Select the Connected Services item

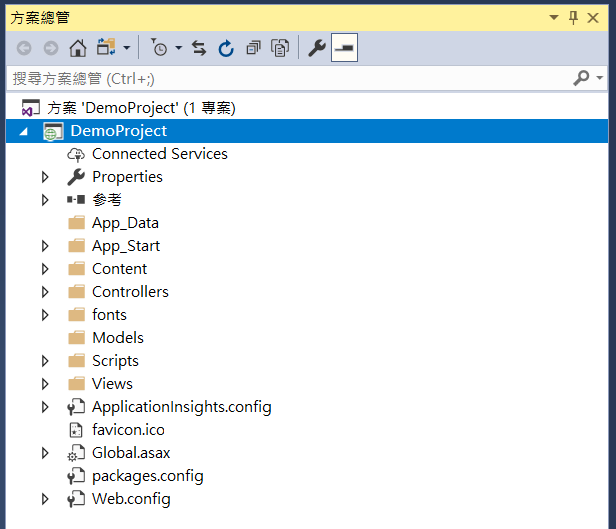tap(159, 154)
